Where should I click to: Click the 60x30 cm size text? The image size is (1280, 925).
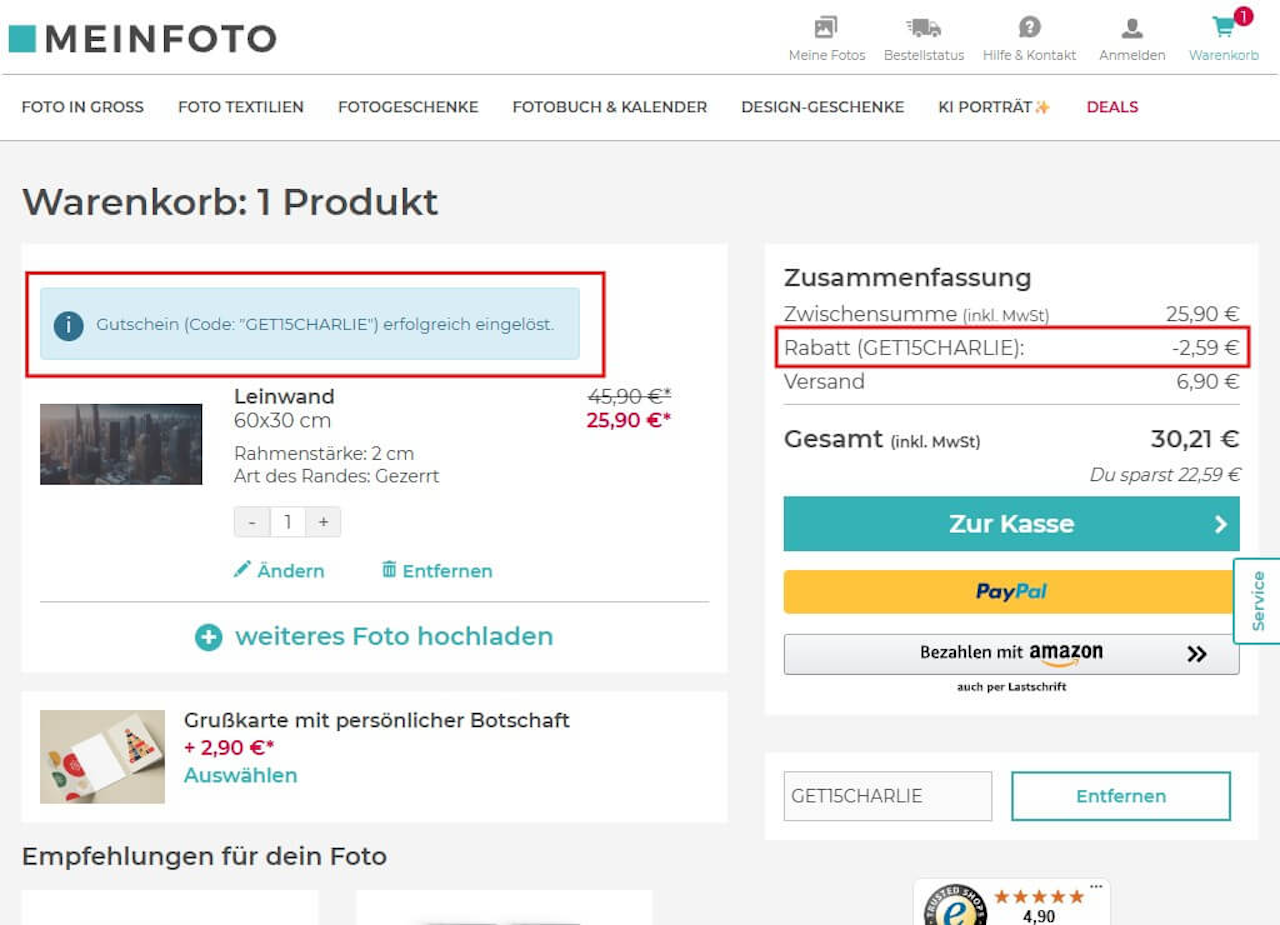282,421
